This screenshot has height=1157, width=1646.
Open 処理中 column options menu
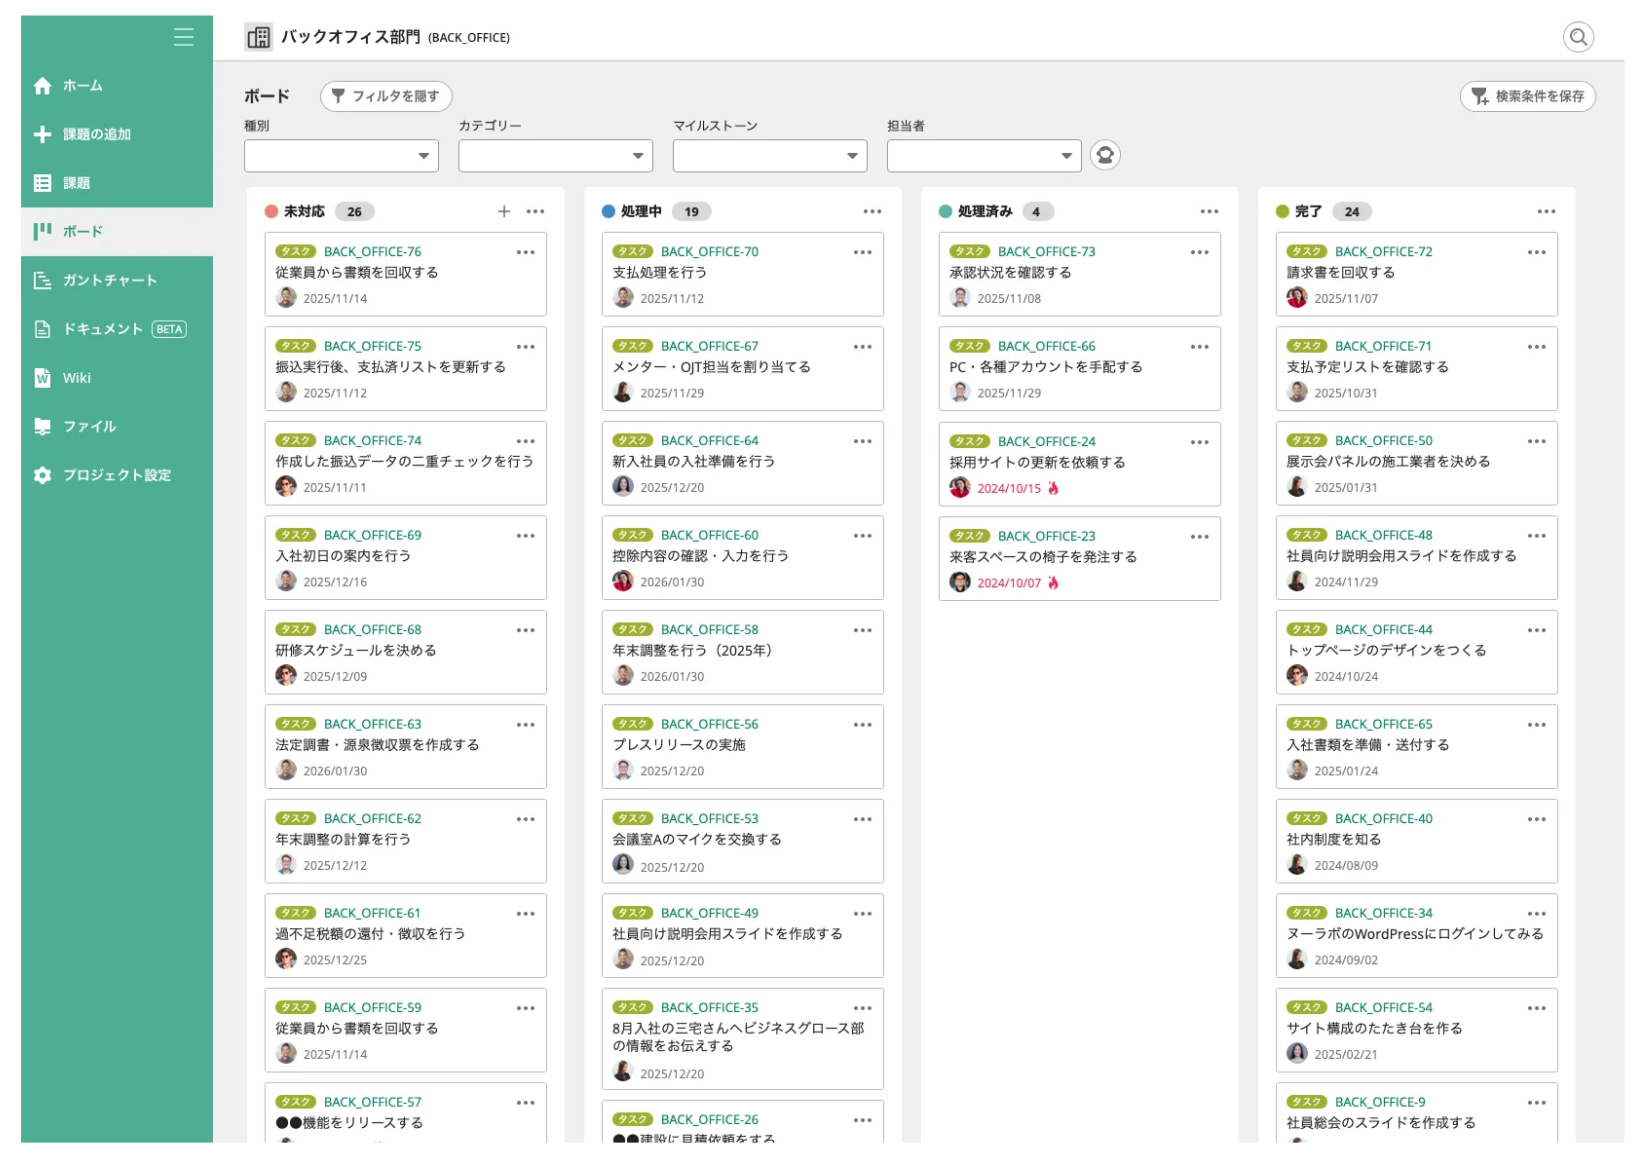(x=872, y=211)
